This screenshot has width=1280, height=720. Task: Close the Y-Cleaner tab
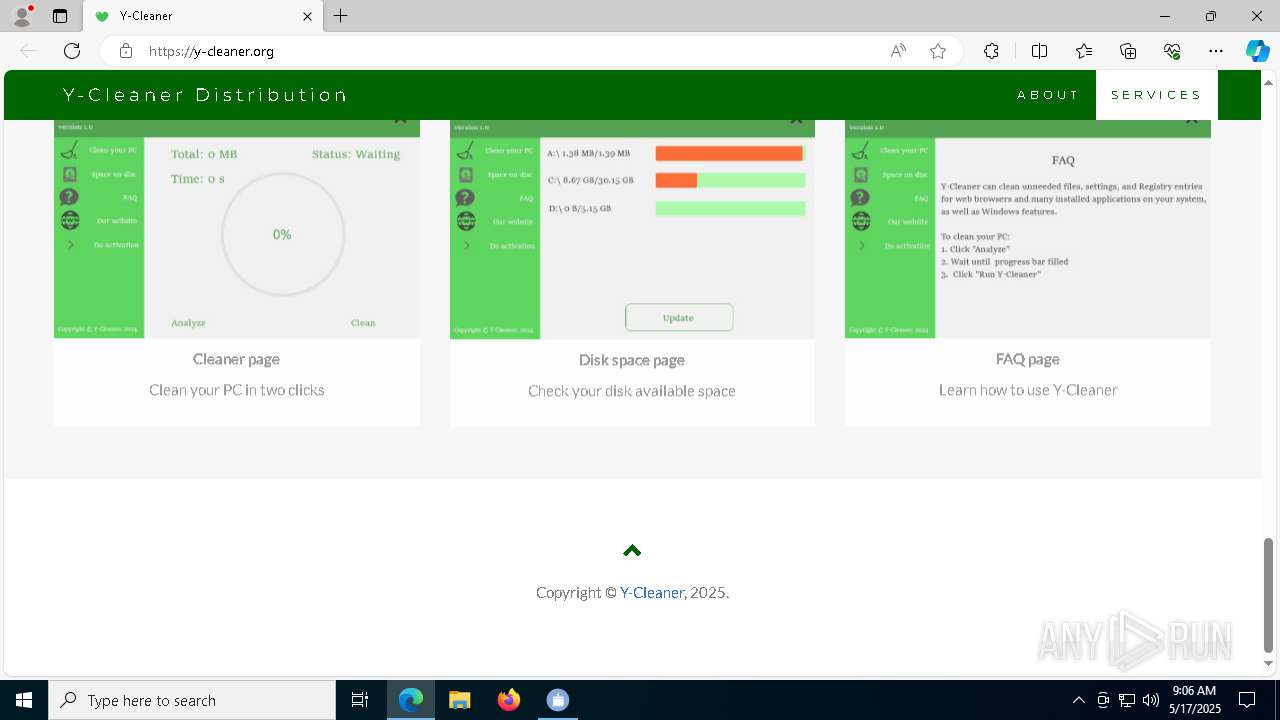307,16
